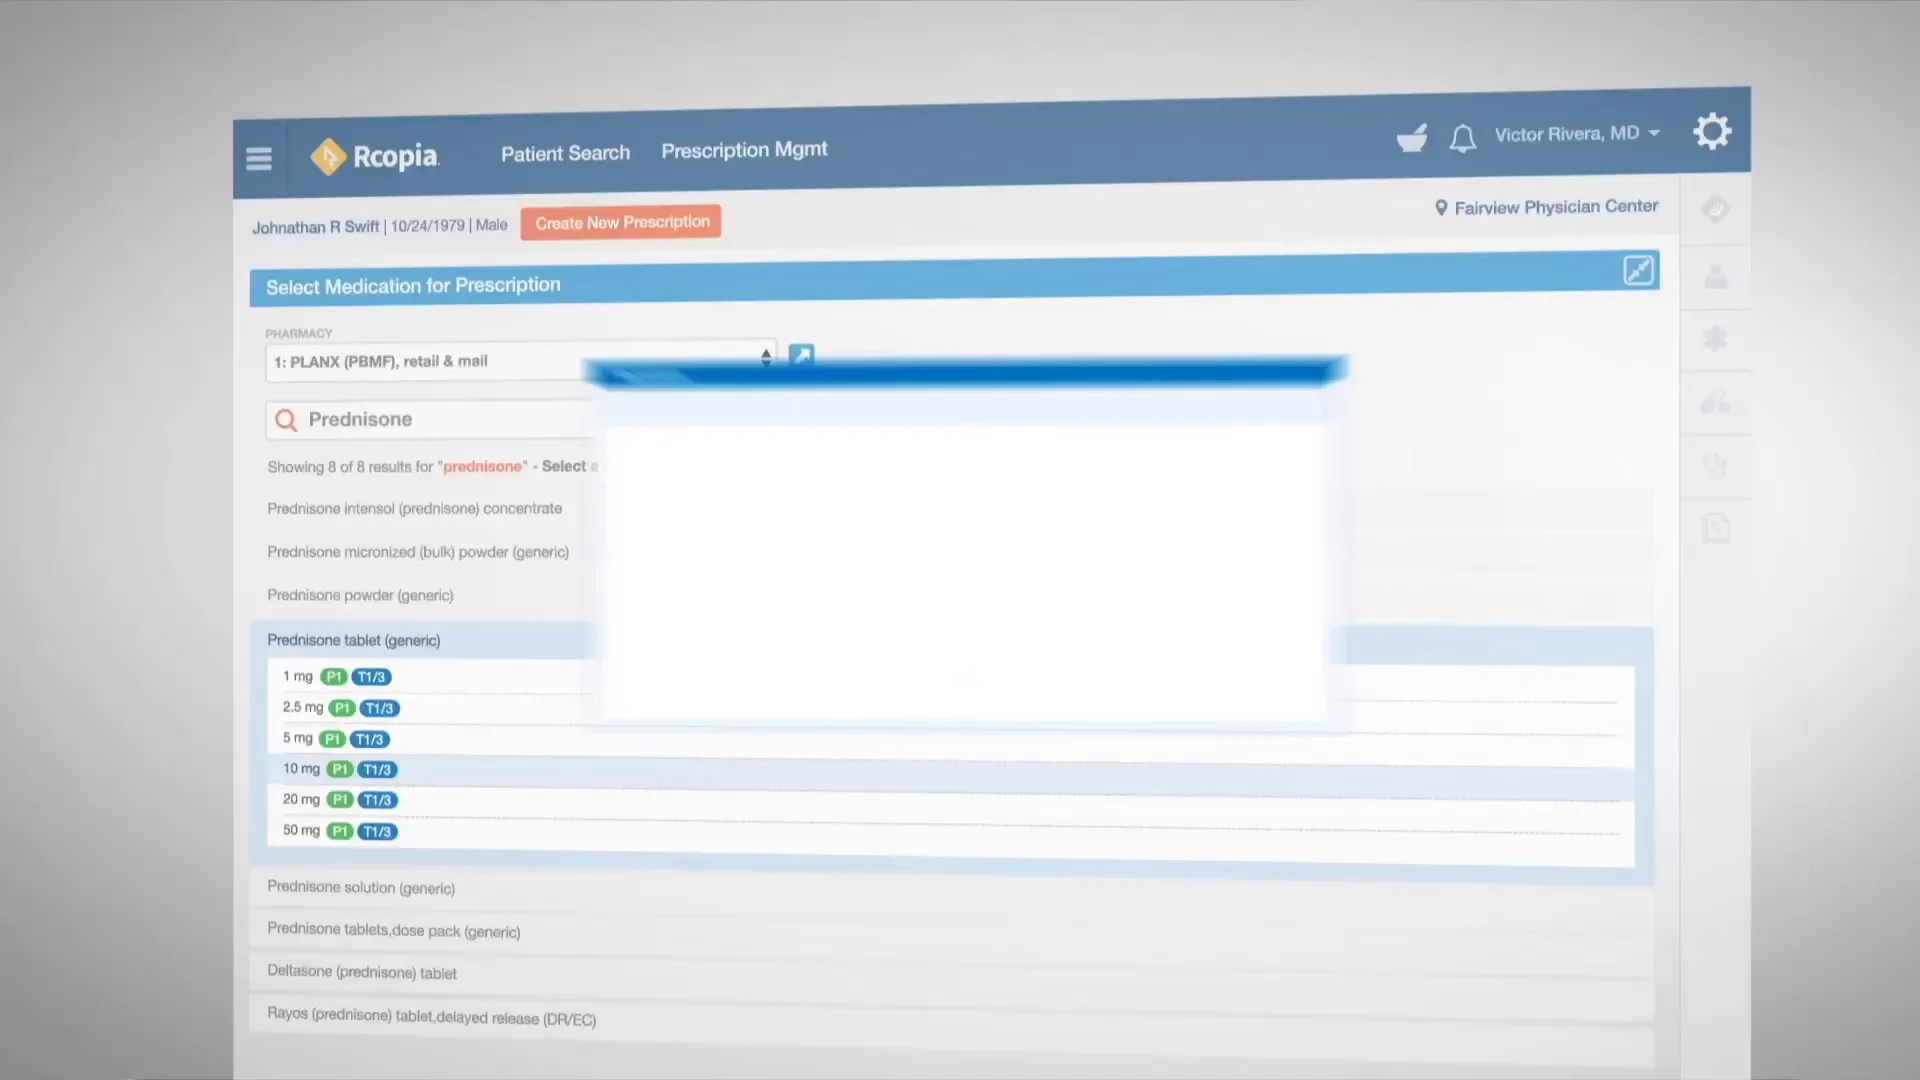This screenshot has width=1920, height=1080.
Task: Click the refresh/history icon top right
Action: tap(1714, 208)
